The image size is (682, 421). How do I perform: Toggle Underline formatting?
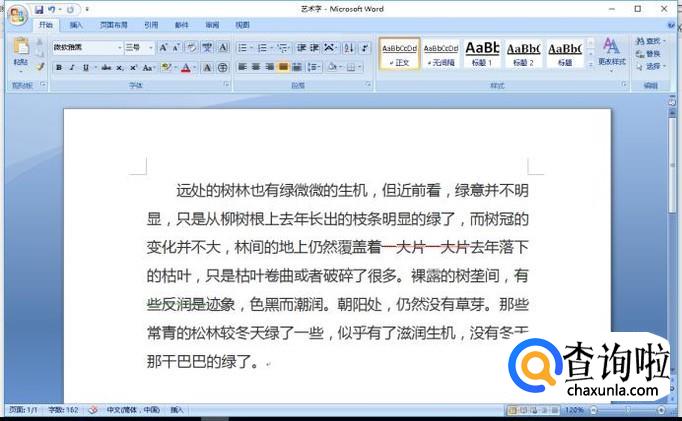point(85,68)
